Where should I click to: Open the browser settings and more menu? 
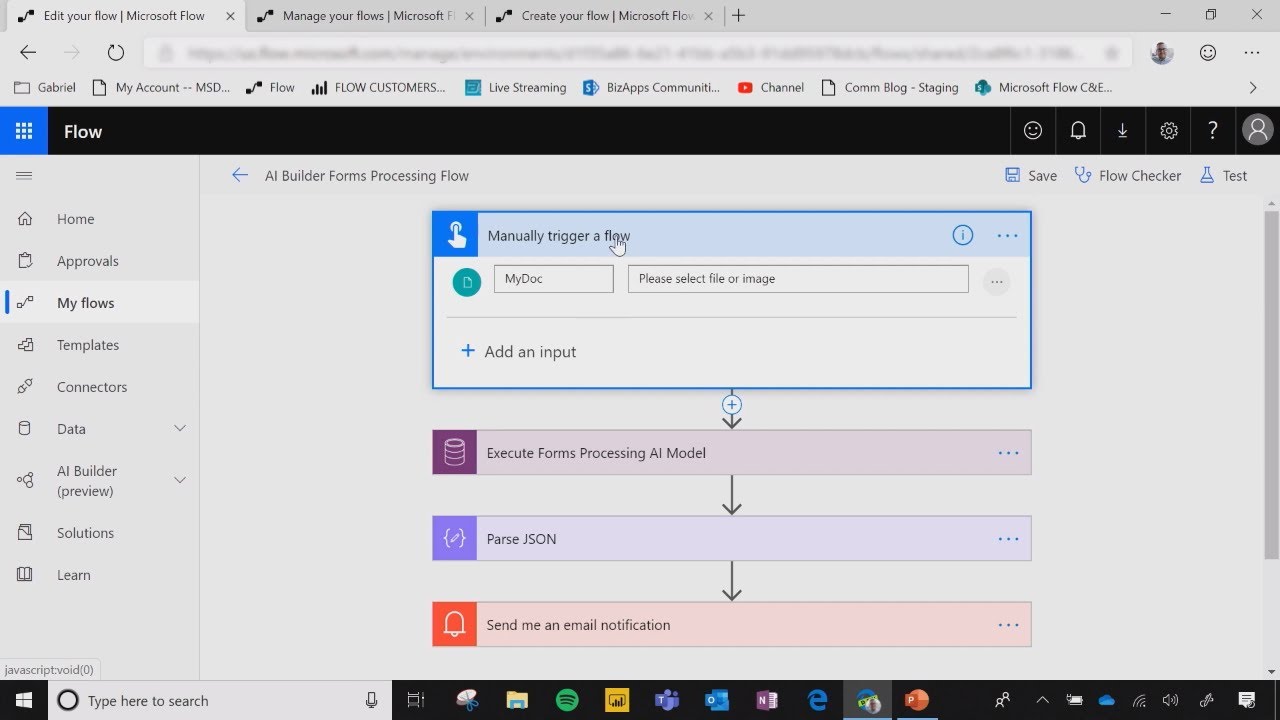pyautogui.click(x=1252, y=53)
